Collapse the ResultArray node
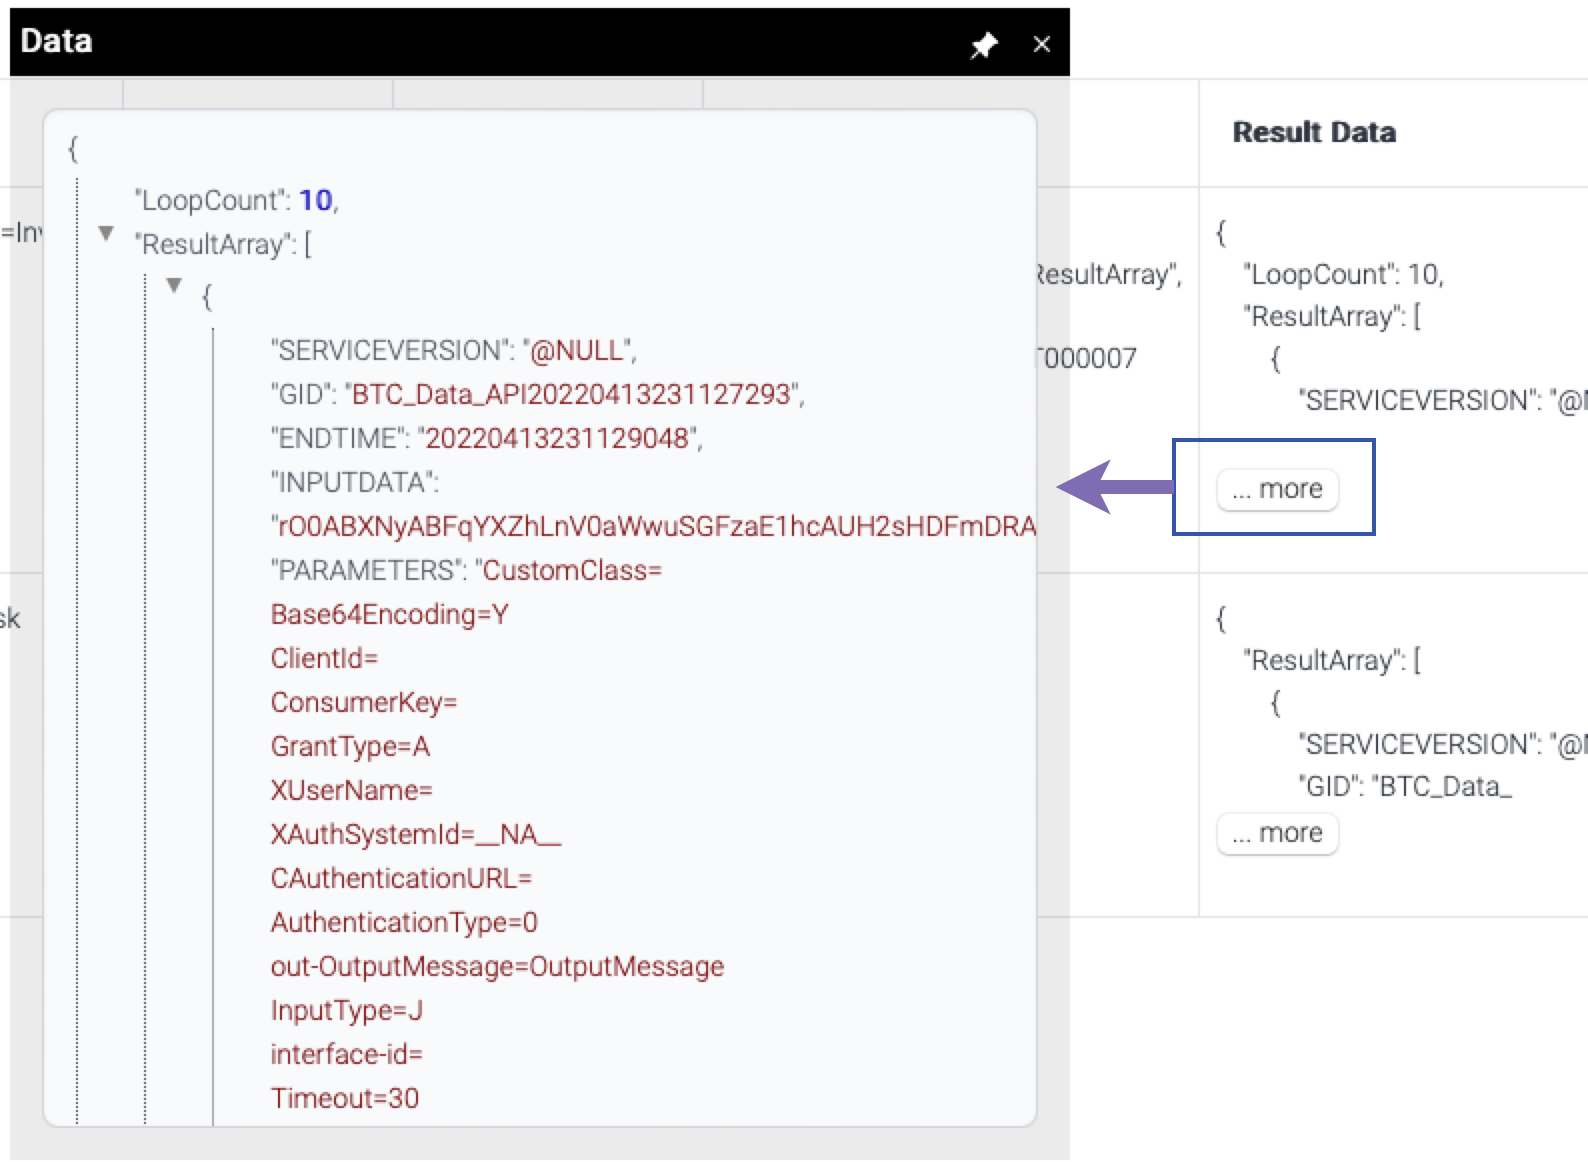The width and height of the screenshot is (1588, 1162). tap(106, 234)
